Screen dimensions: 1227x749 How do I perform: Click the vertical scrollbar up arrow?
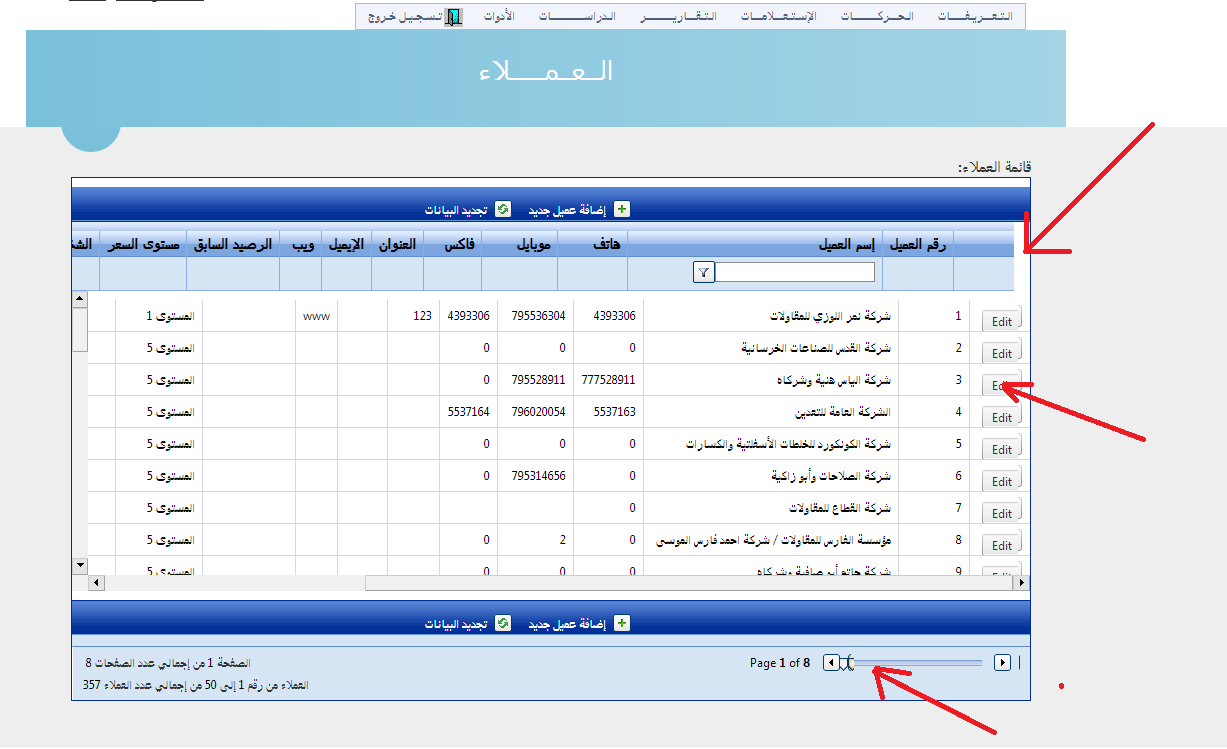pyautogui.click(x=80, y=300)
